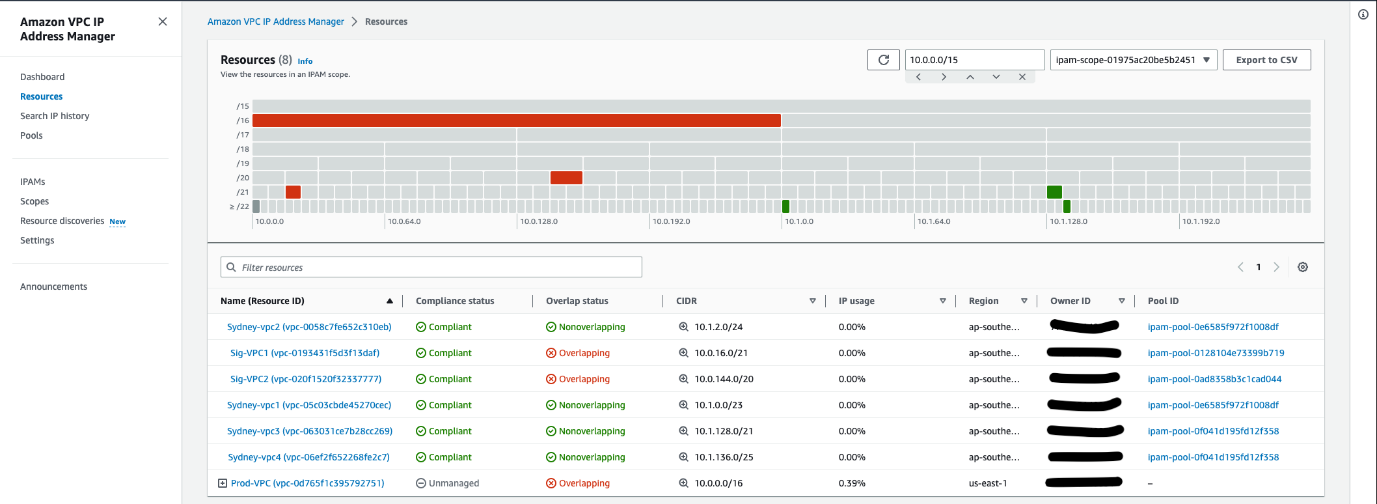
Task: Zoom to CIDR 10.0.144.0/20
Action: 685,379
